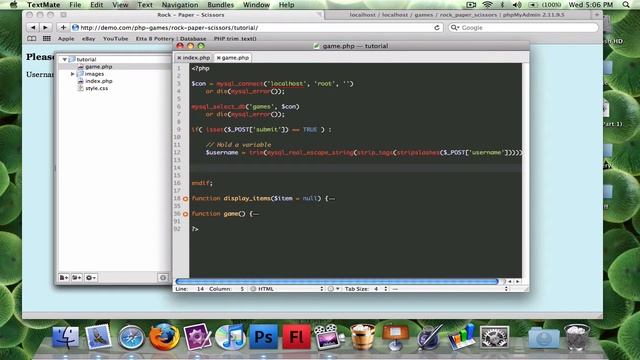Open the symbol list dropdown in status bar

click(450, 289)
